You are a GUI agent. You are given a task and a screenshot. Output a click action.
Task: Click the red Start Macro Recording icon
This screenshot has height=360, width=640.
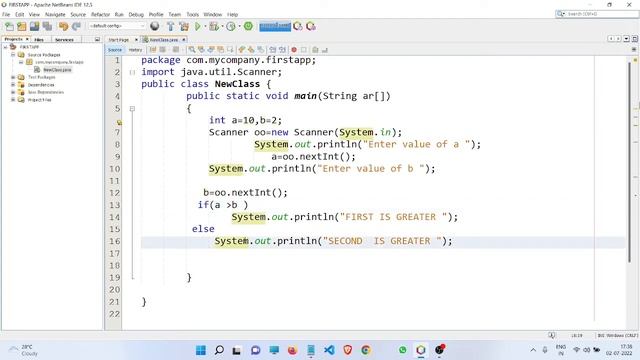coord(294,50)
